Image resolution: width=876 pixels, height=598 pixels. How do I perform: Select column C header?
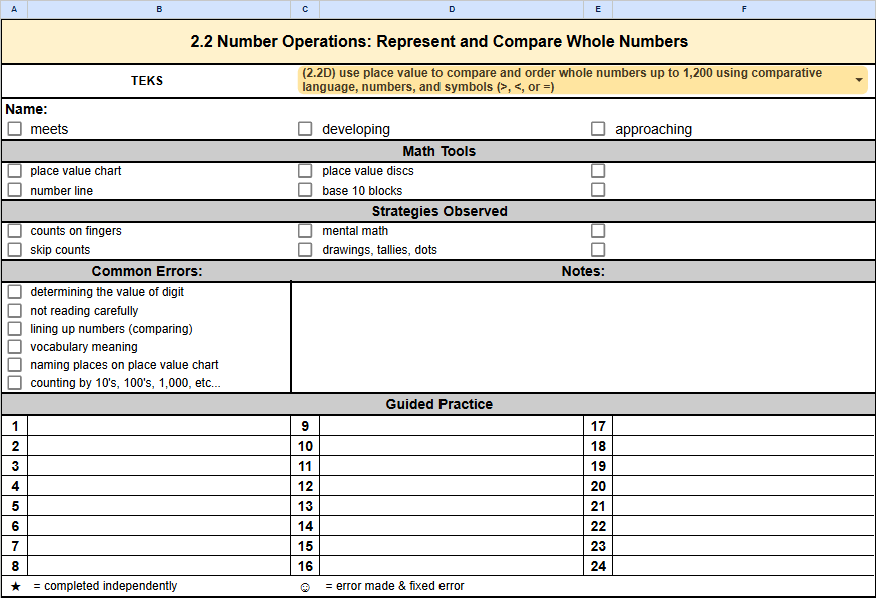[305, 9]
